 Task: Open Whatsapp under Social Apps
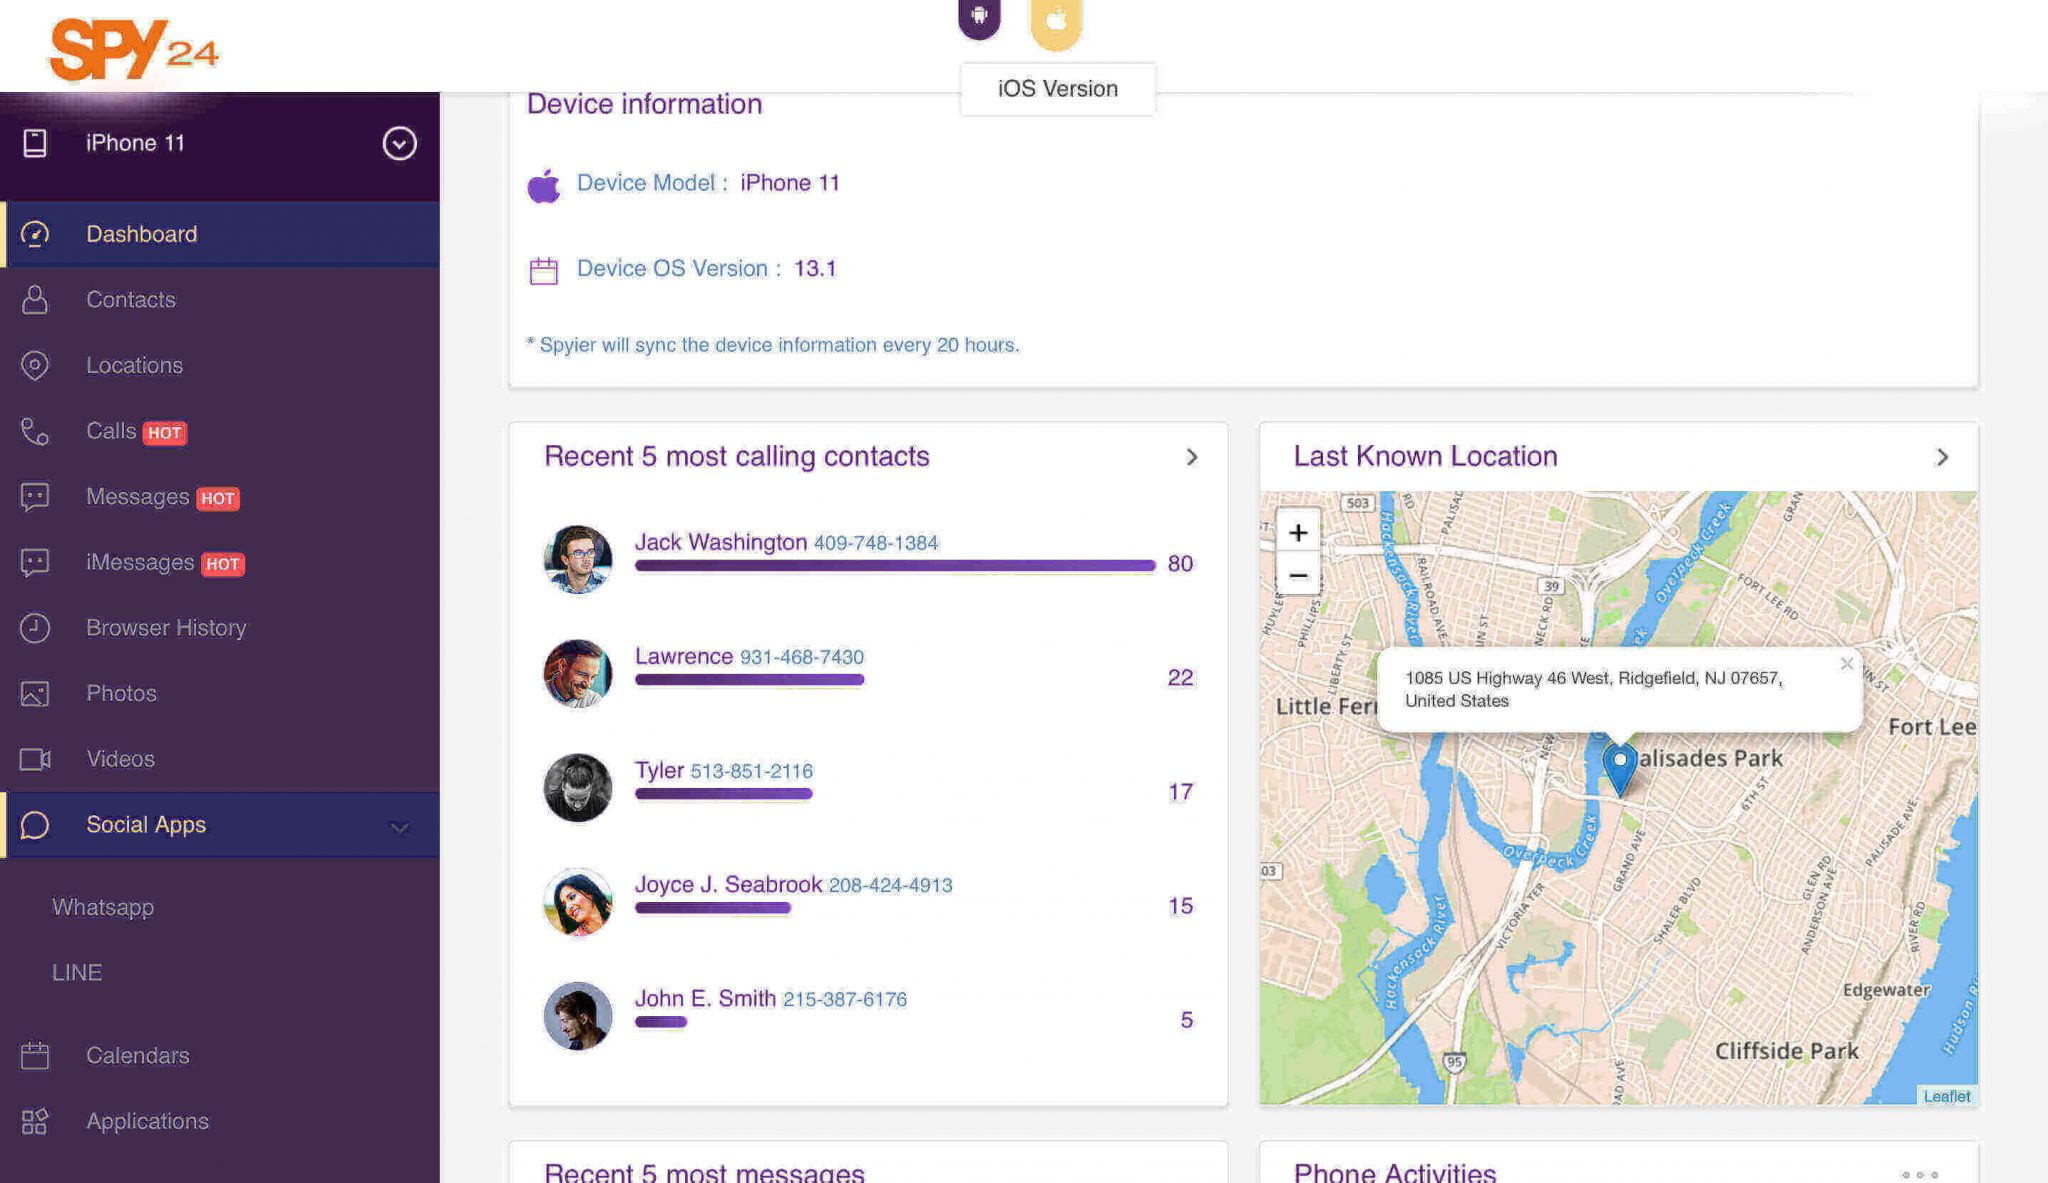[103, 907]
